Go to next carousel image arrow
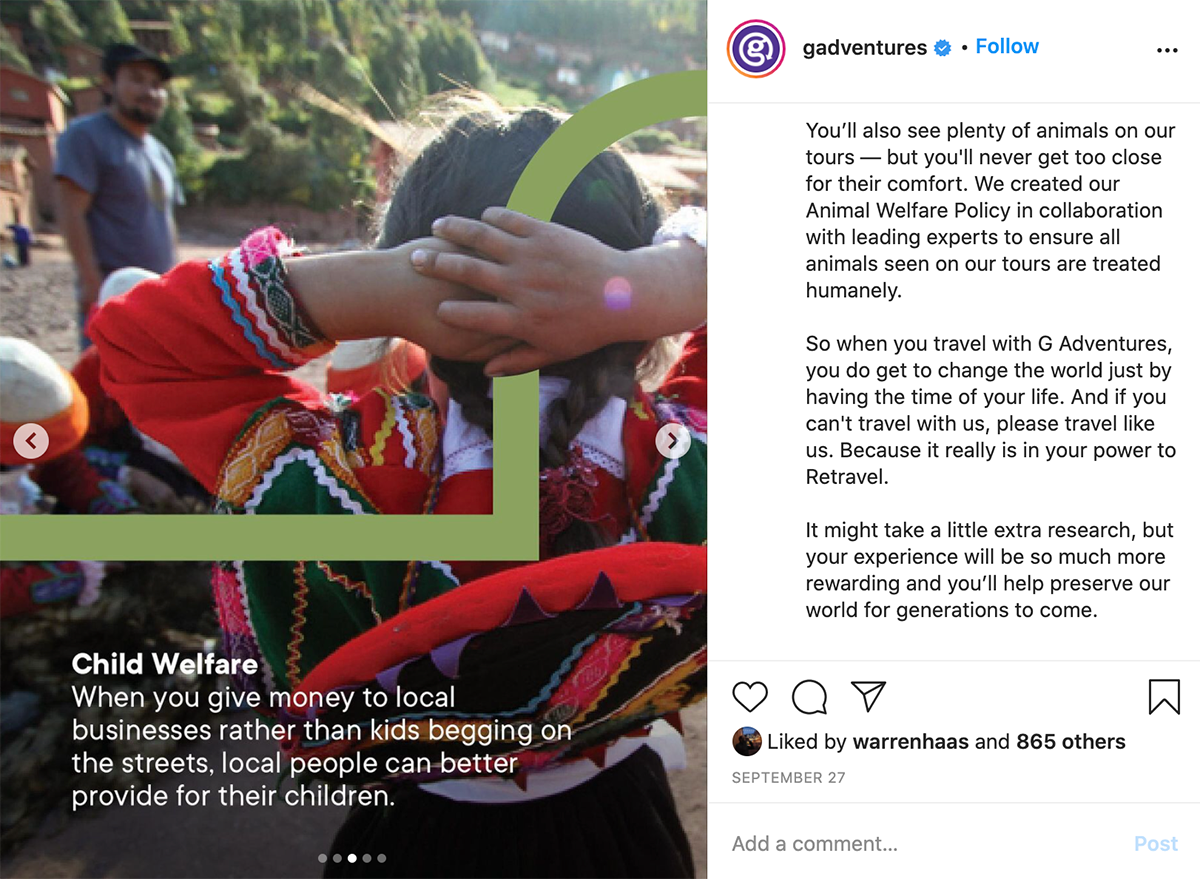 point(673,440)
